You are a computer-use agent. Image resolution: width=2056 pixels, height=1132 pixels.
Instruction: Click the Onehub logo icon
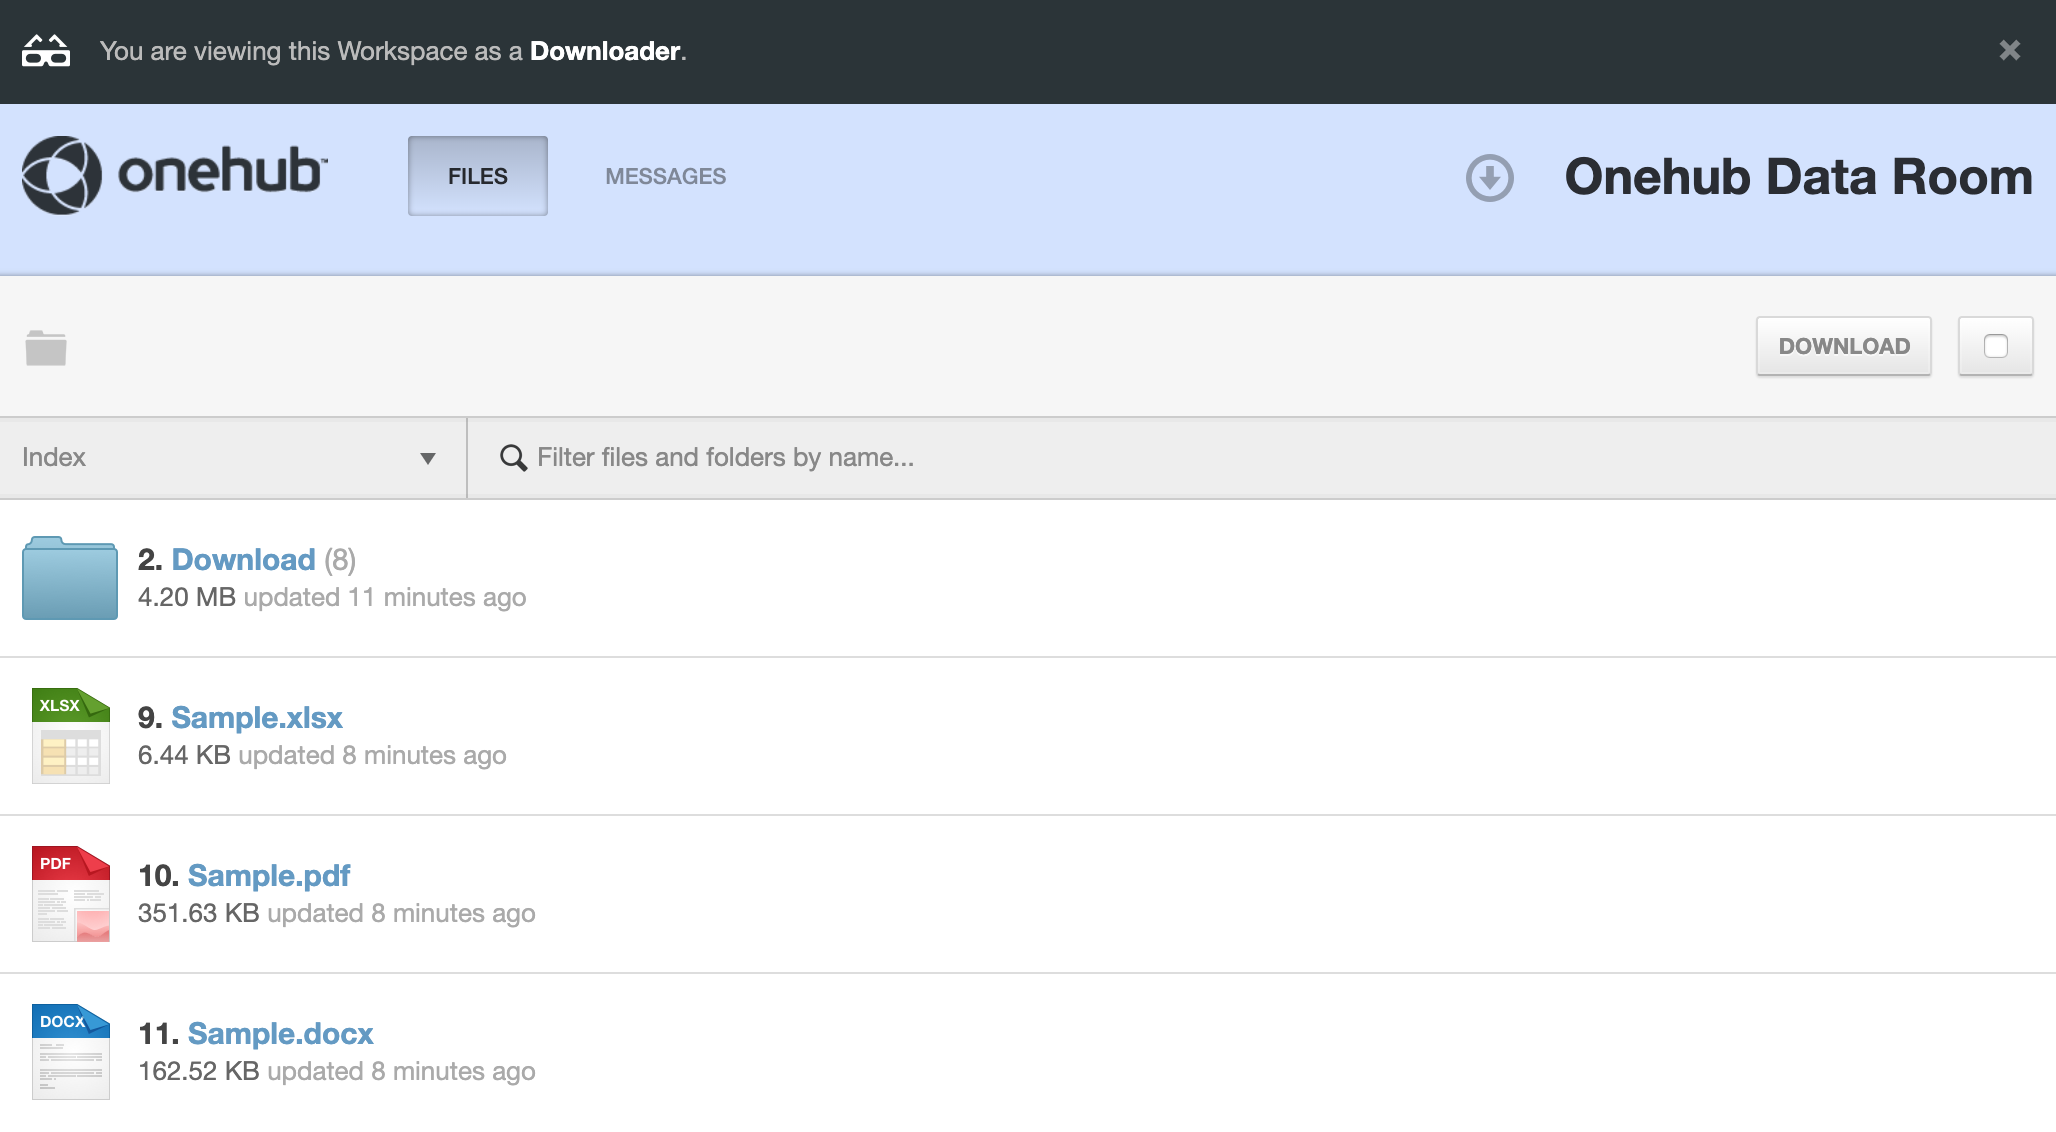pos(62,175)
